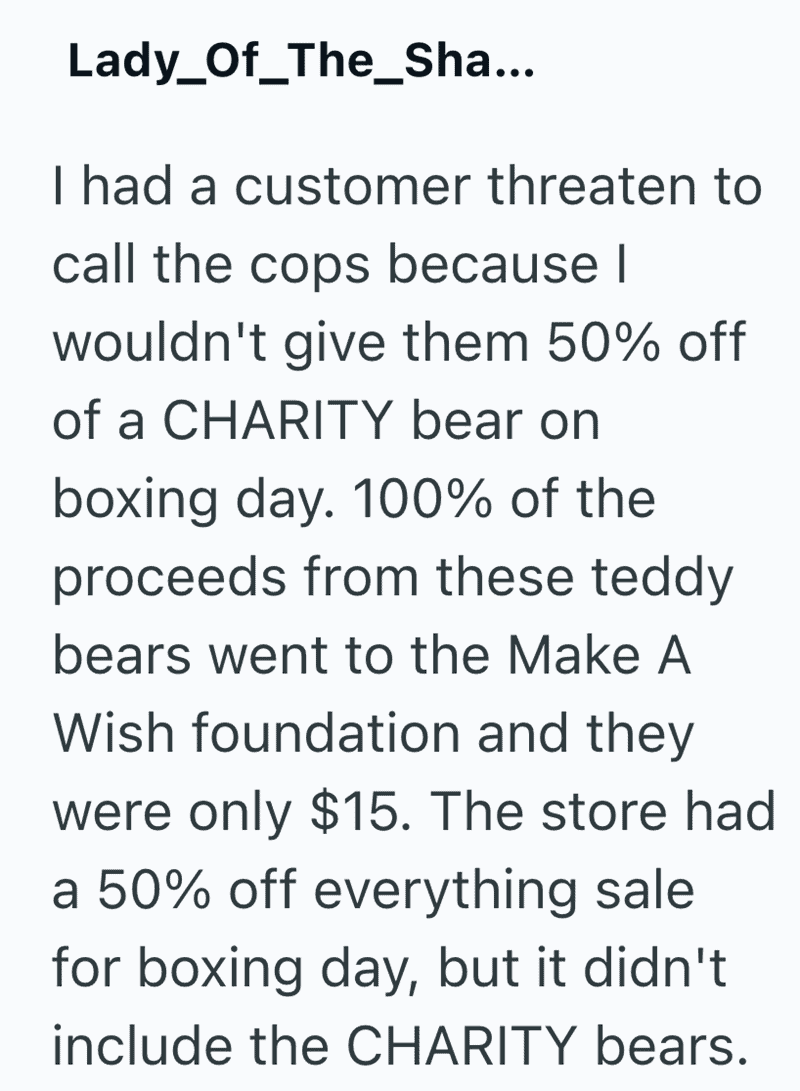Click the words 'Make A' in the comment
The width and height of the screenshot is (800, 1091).
pos(599,655)
